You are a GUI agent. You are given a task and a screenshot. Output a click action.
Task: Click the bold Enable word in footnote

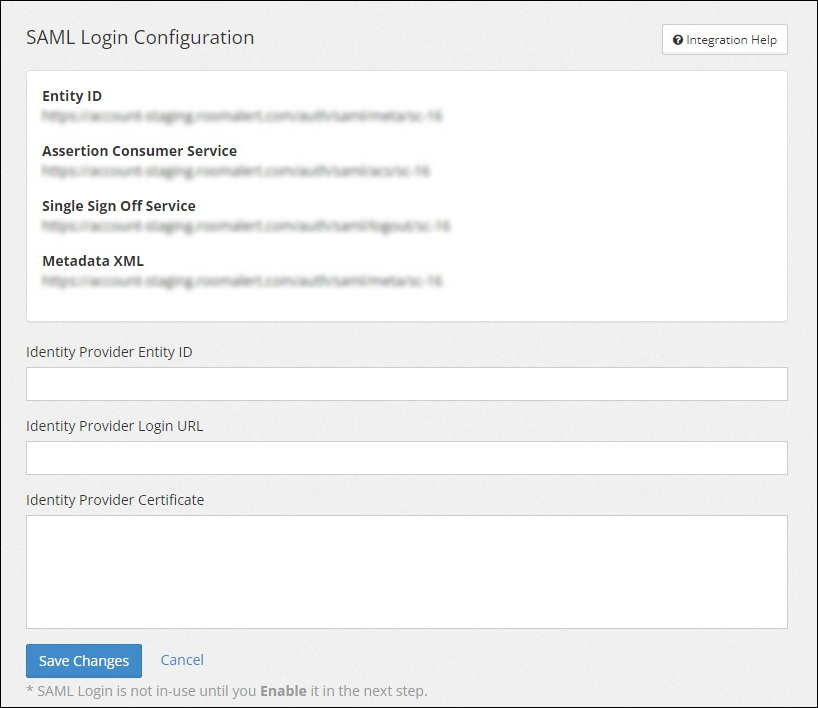[284, 691]
